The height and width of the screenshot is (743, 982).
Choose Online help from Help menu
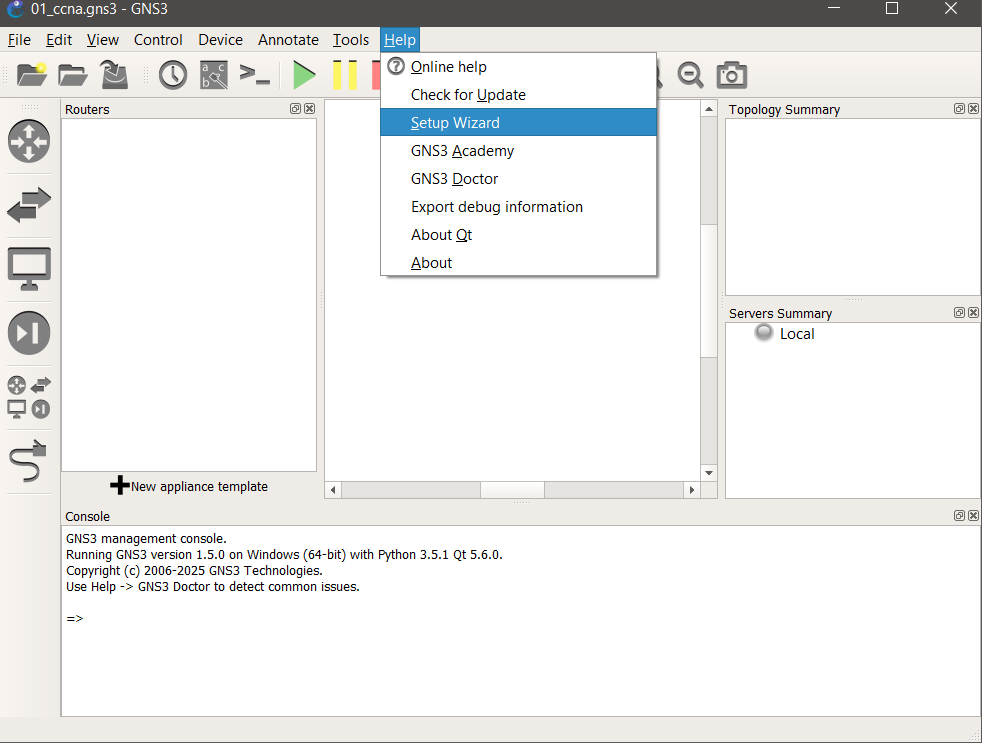point(518,66)
